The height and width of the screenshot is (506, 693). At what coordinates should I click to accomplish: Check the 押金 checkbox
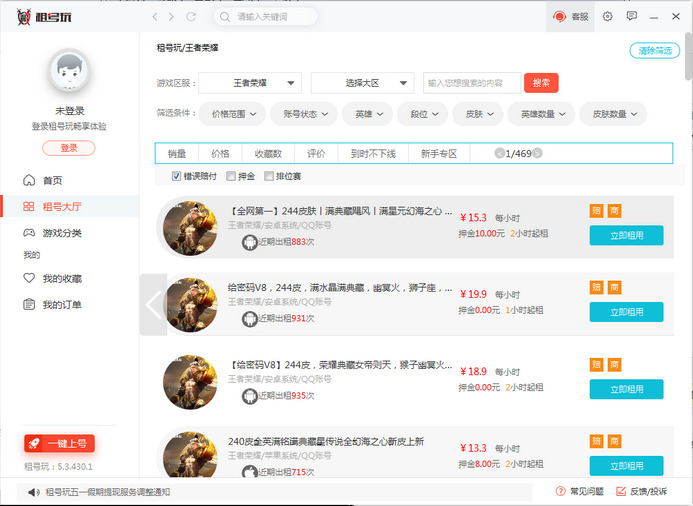231,176
